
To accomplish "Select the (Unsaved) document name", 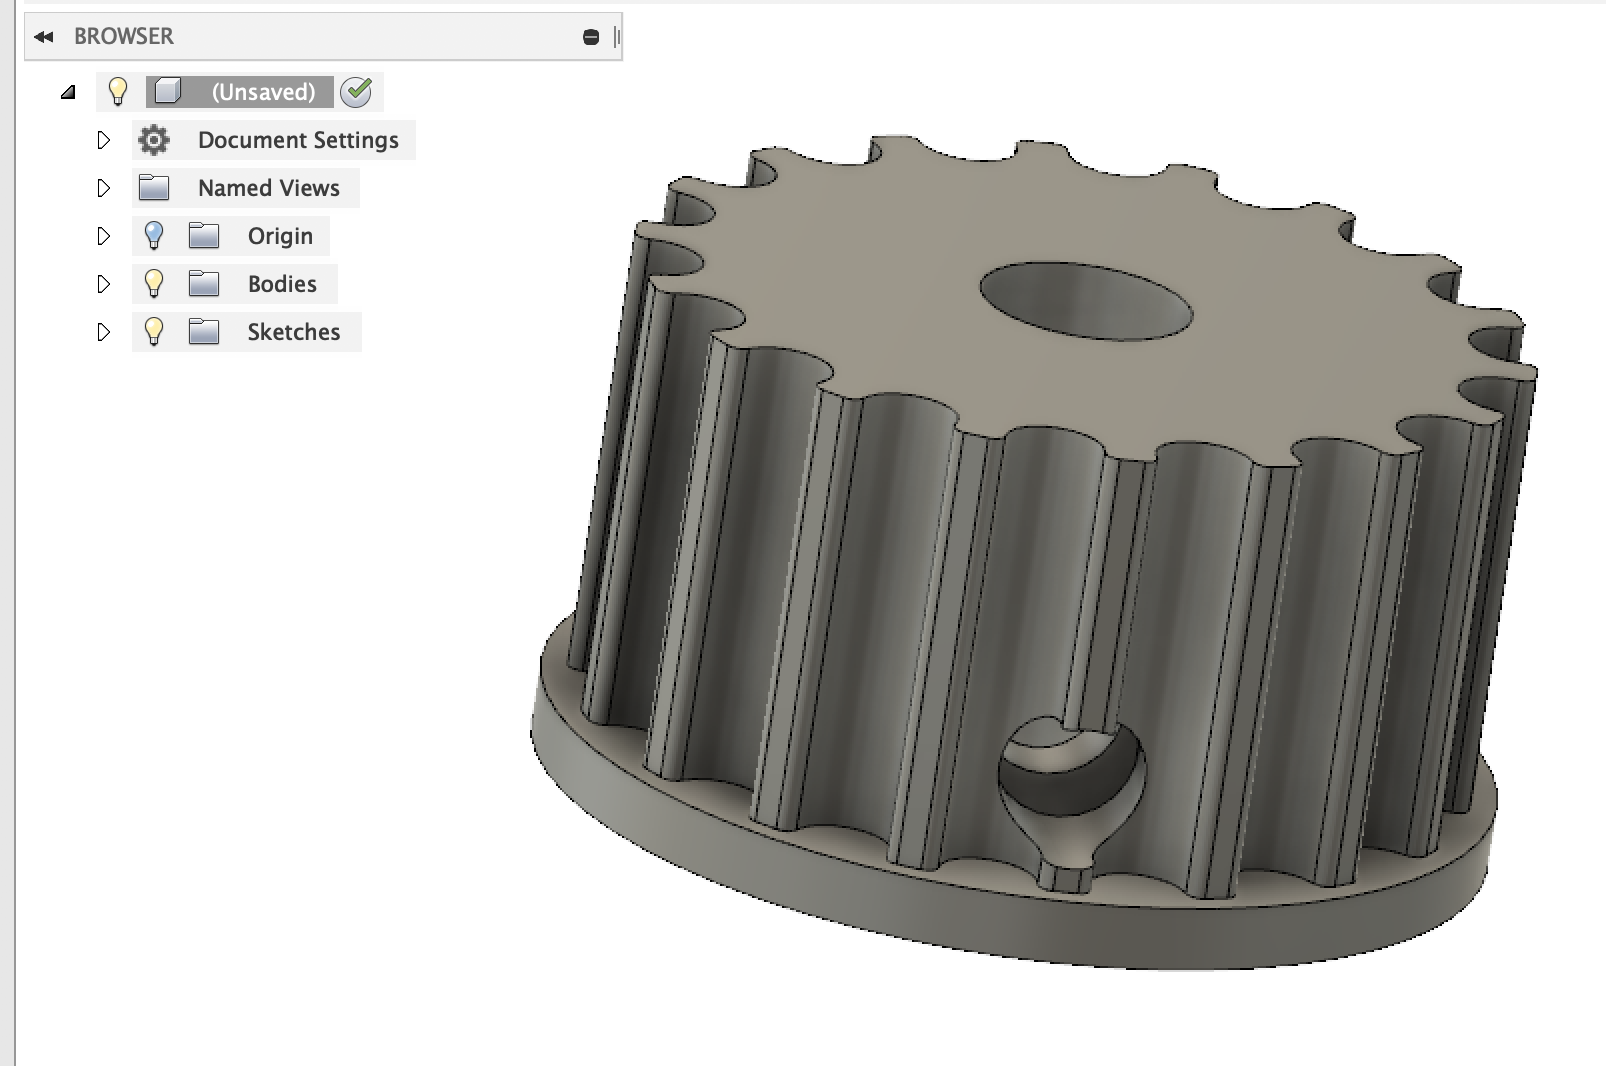I will (263, 92).
